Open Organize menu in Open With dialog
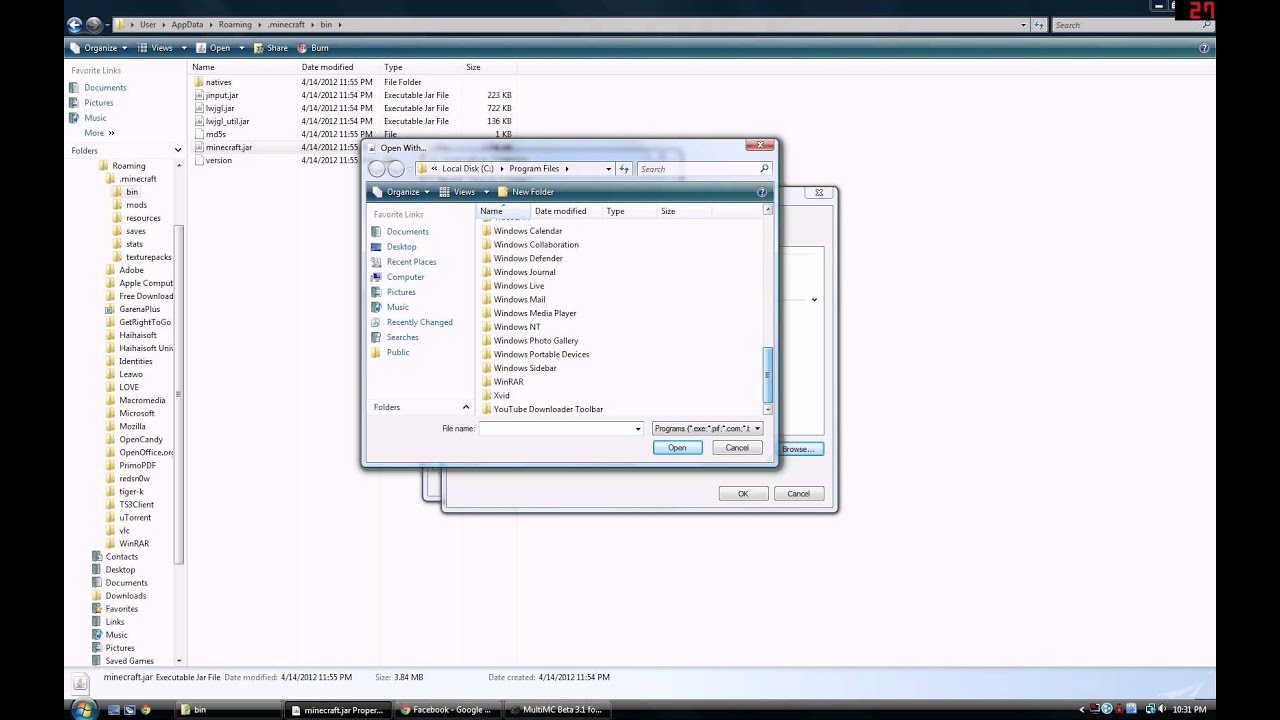 pyautogui.click(x=402, y=192)
